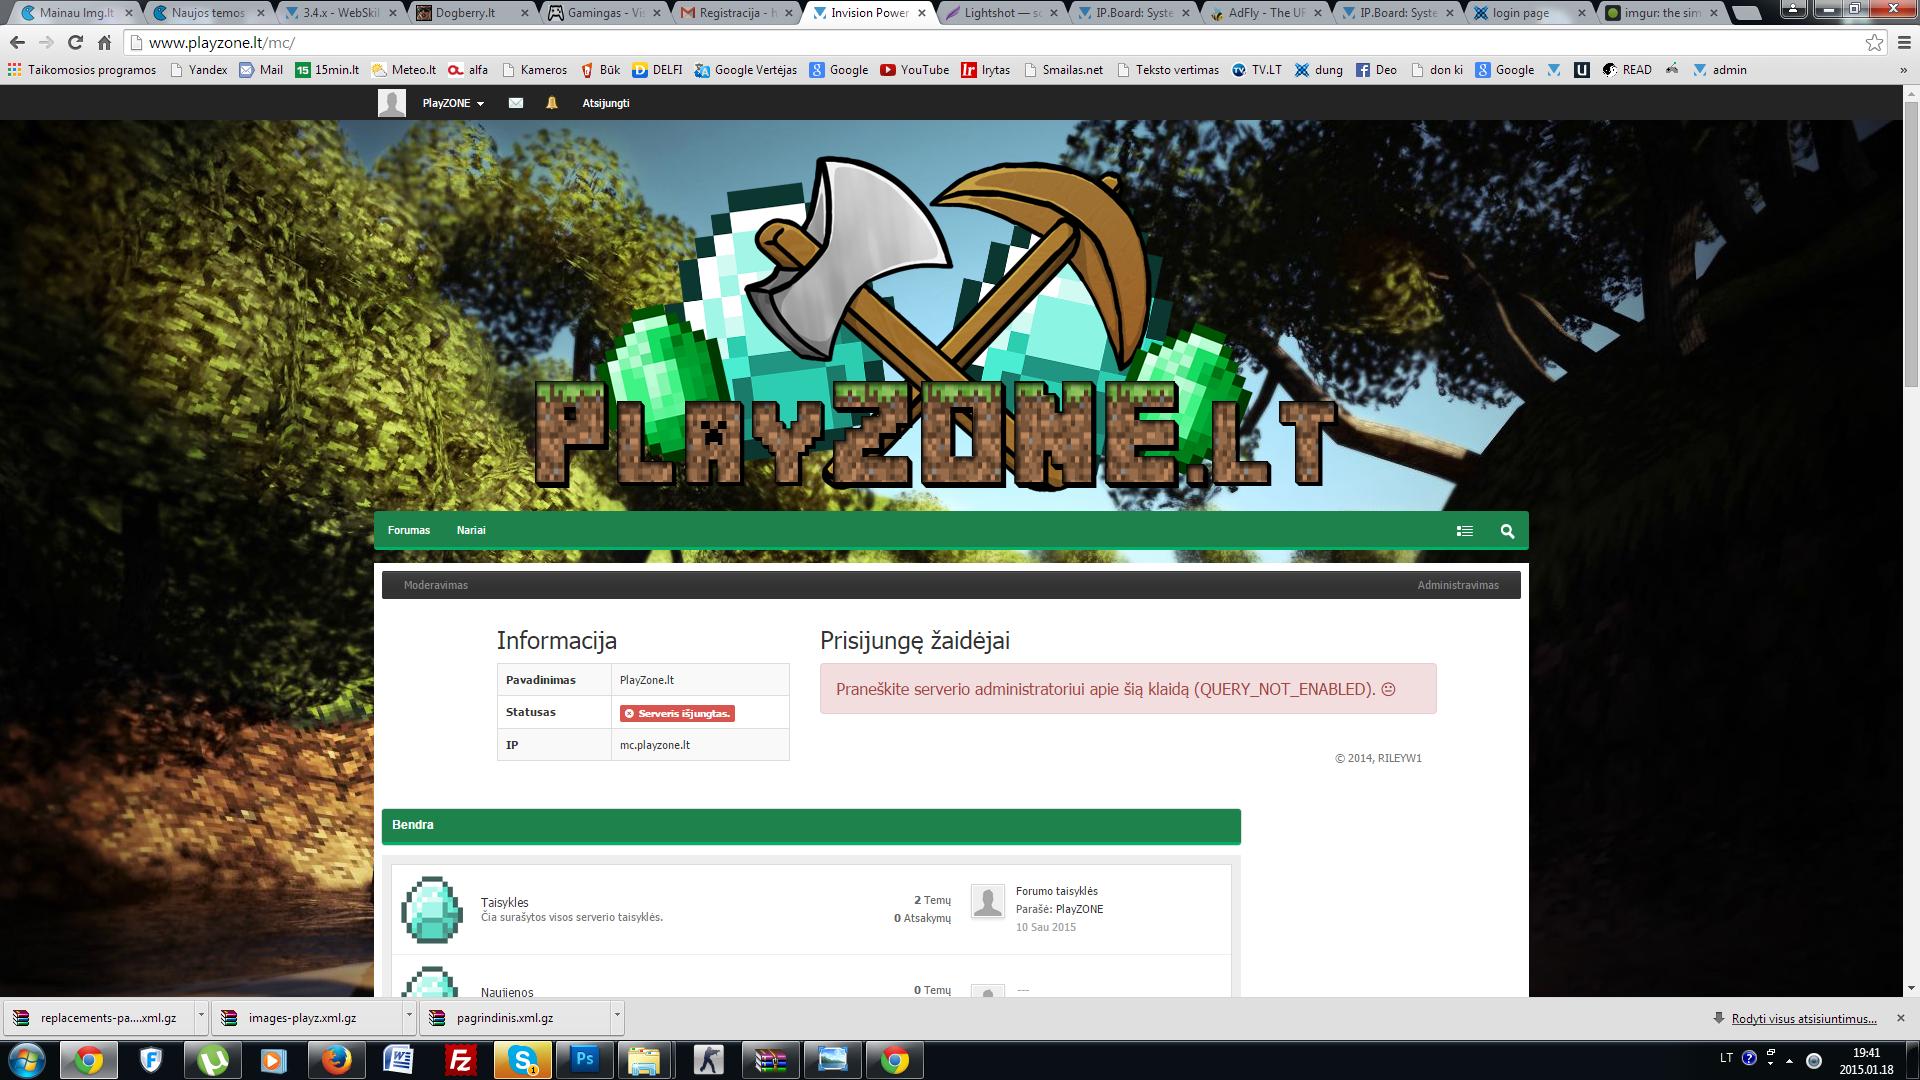This screenshot has width=1920, height=1080.
Task: Open the forum search magnifier
Action: click(x=1507, y=531)
